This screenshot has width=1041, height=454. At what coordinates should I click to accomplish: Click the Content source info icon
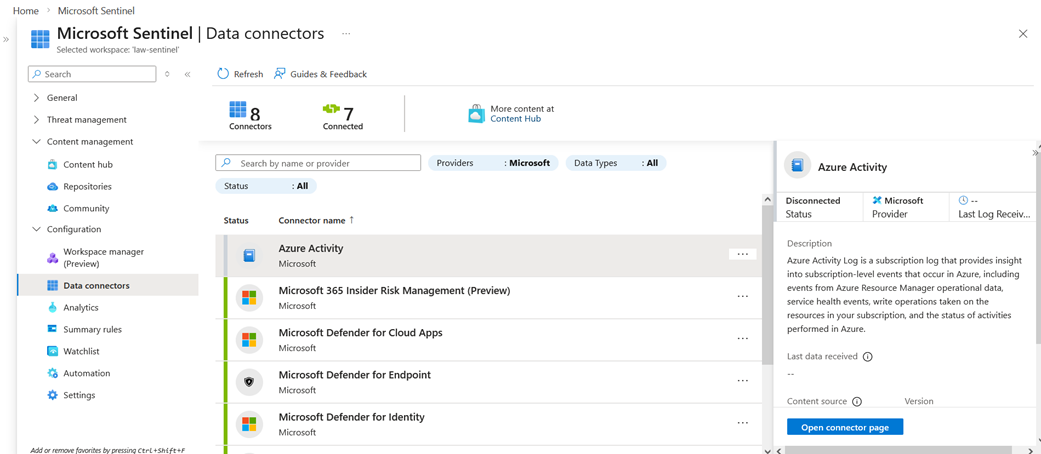tap(856, 402)
